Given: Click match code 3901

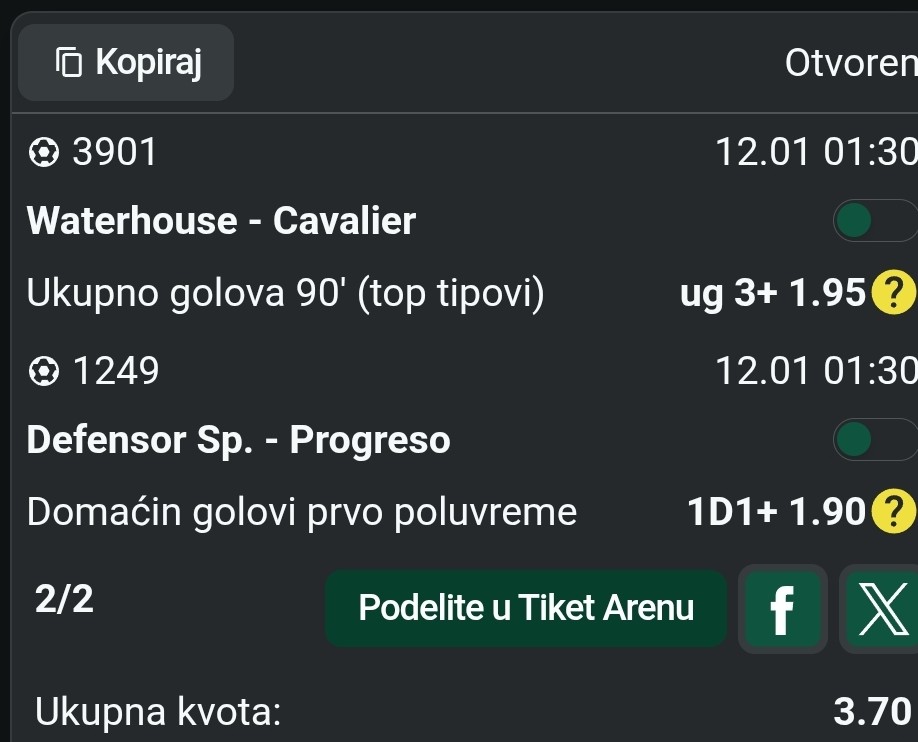Looking at the screenshot, I should coord(115,153).
